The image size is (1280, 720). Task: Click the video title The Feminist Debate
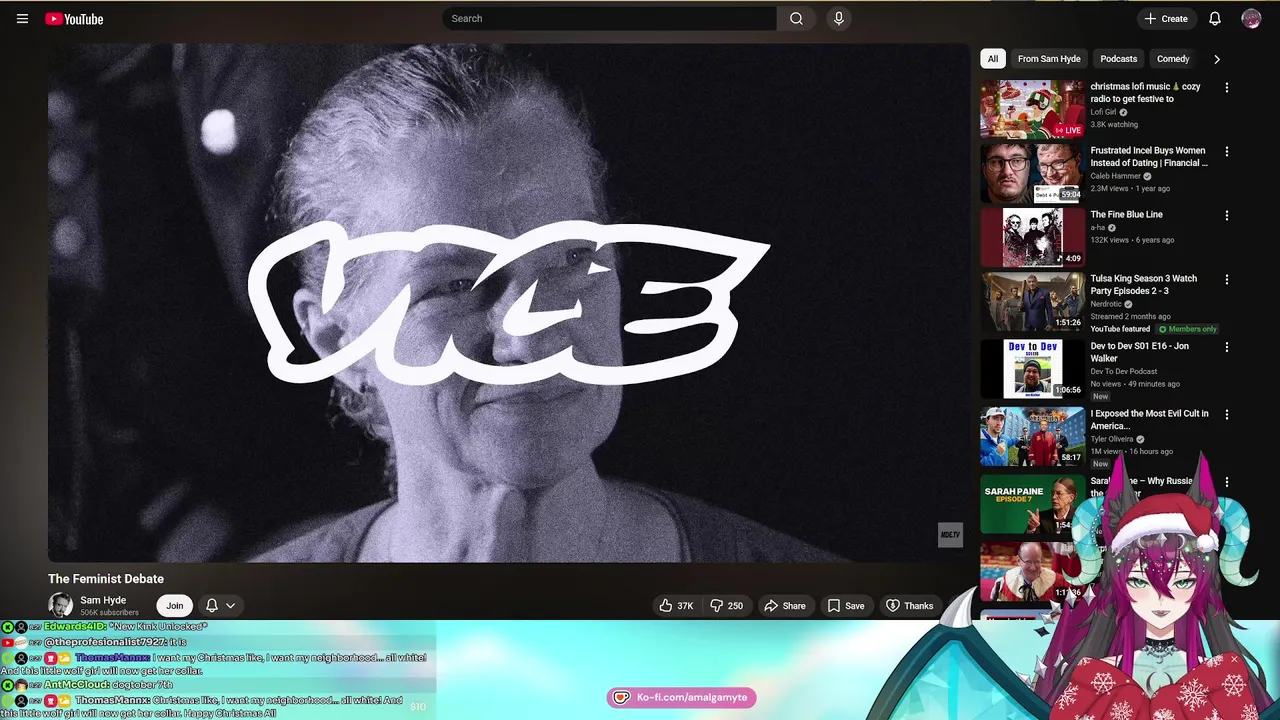click(x=106, y=579)
